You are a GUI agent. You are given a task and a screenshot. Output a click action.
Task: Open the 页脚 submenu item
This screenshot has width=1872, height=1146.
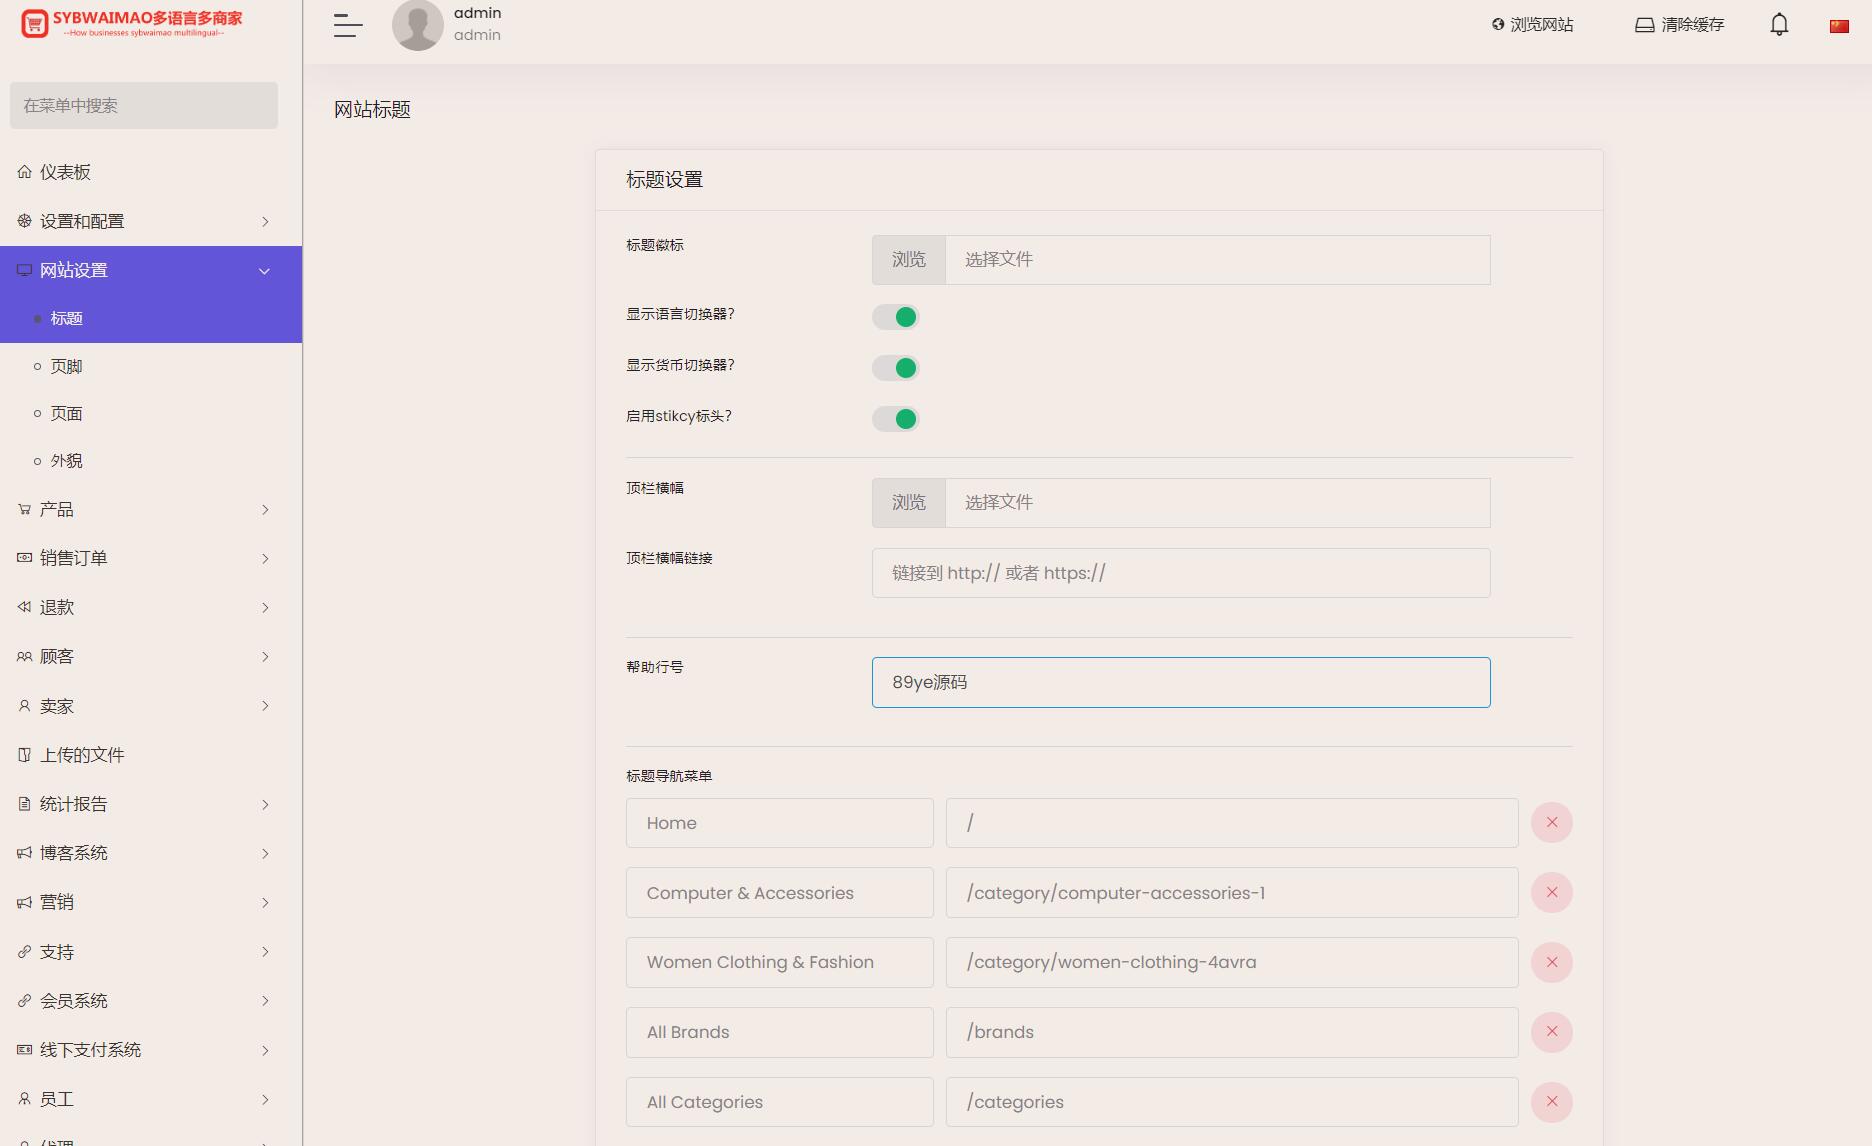[x=67, y=366]
